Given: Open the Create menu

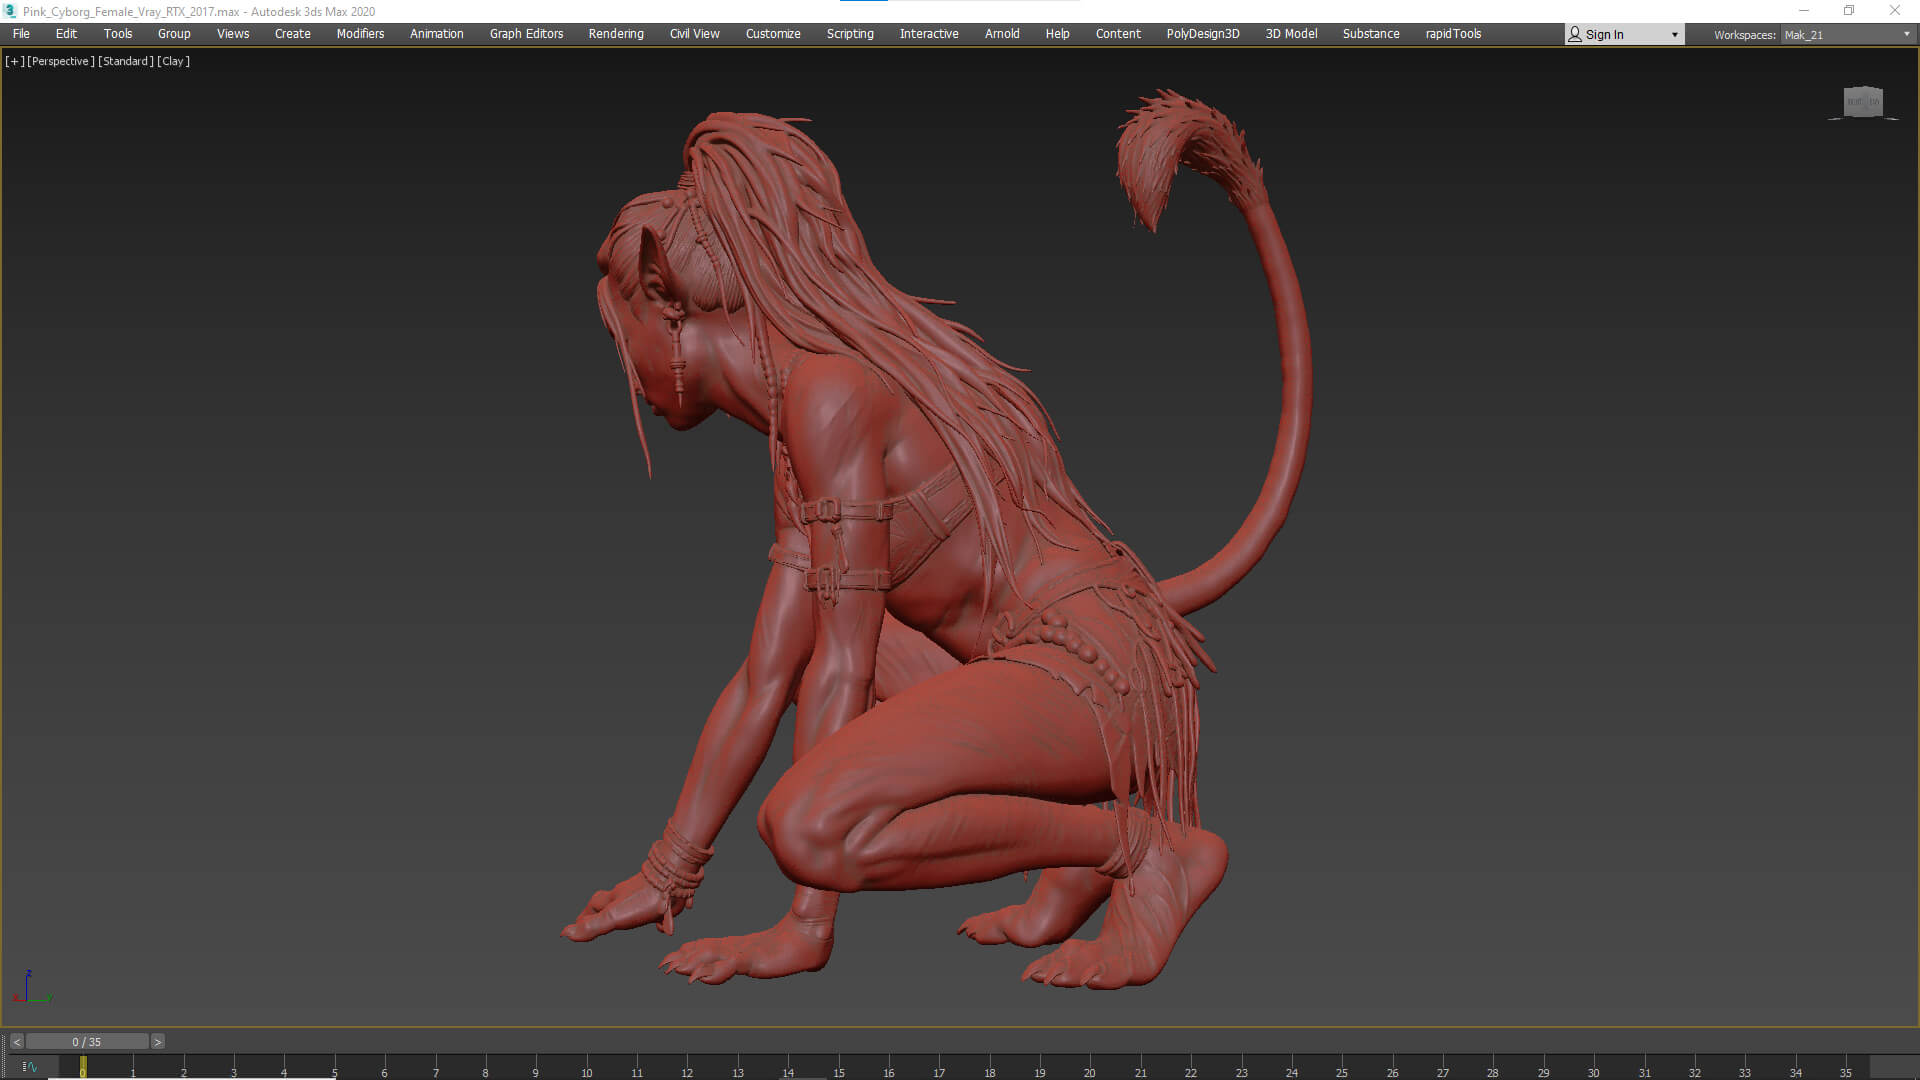Looking at the screenshot, I should click(x=293, y=34).
